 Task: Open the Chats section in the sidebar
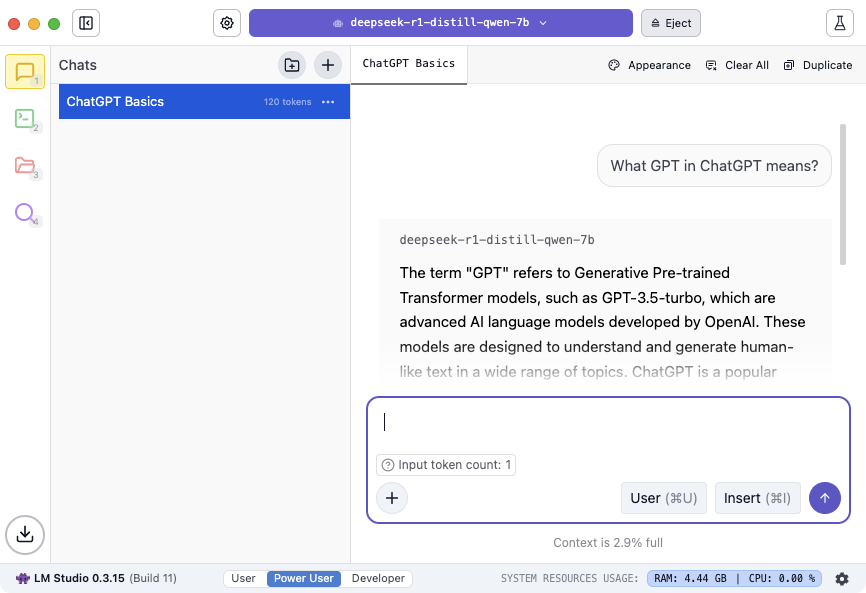click(x=25, y=72)
